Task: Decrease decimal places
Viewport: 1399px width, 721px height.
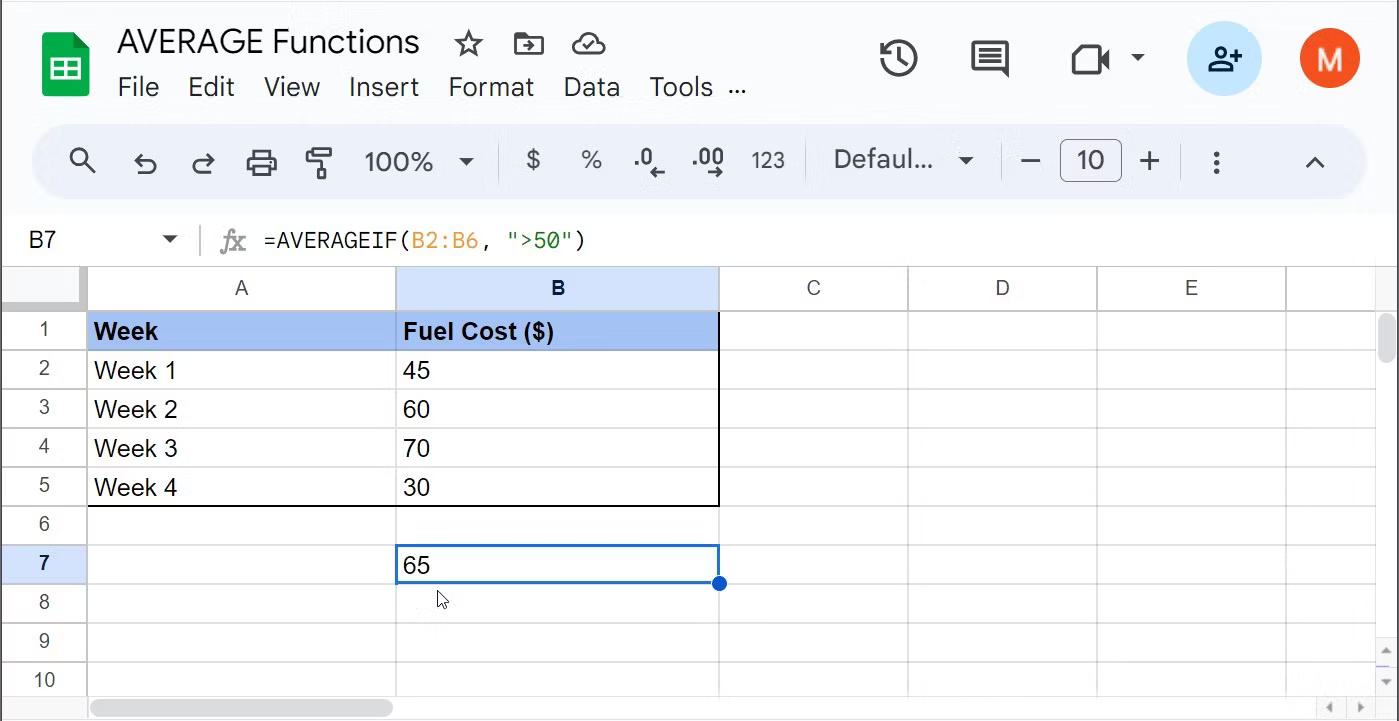Action: click(648, 160)
